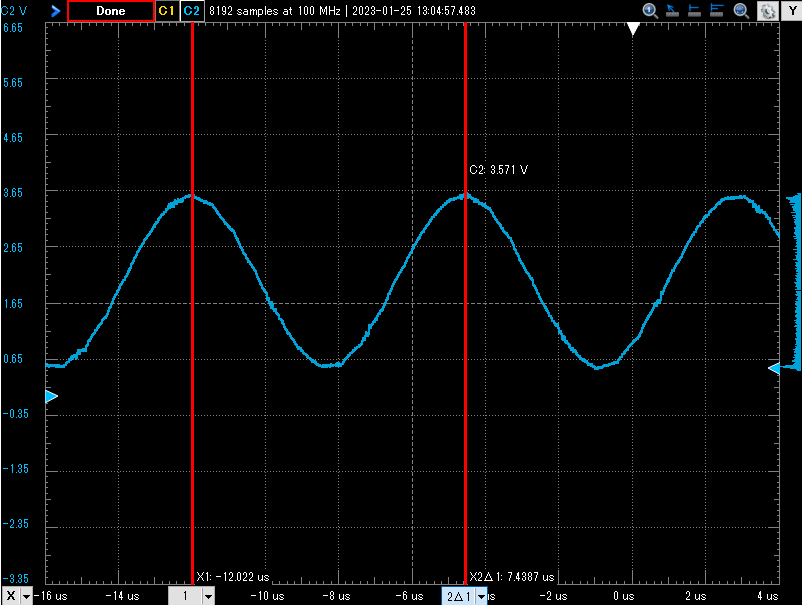Click the 'C2: 3.571 V' cursor readout
Viewport: 803px width, 605px height.
pos(498,170)
